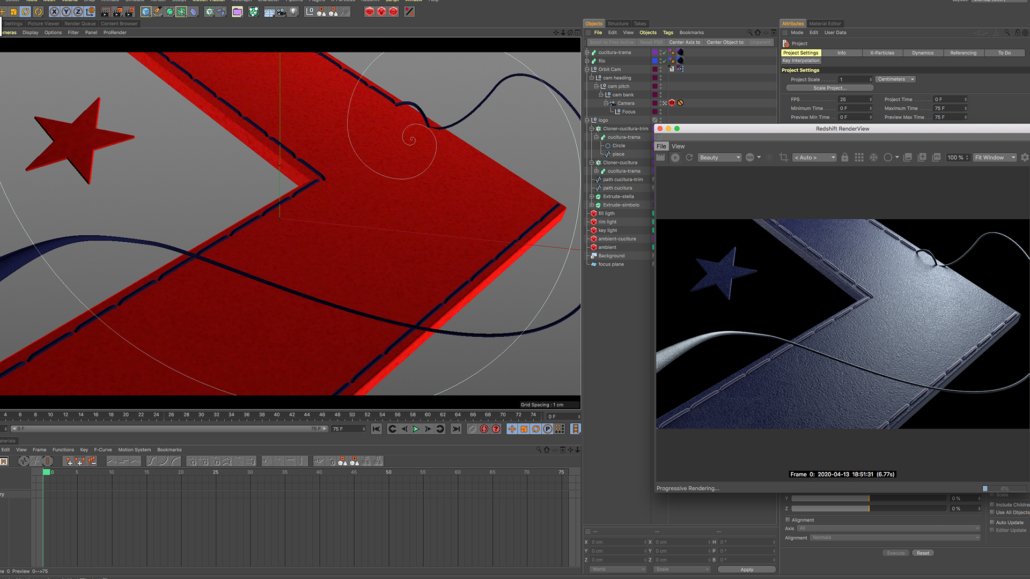
Task: Go to start of timeline
Action: 376,429
